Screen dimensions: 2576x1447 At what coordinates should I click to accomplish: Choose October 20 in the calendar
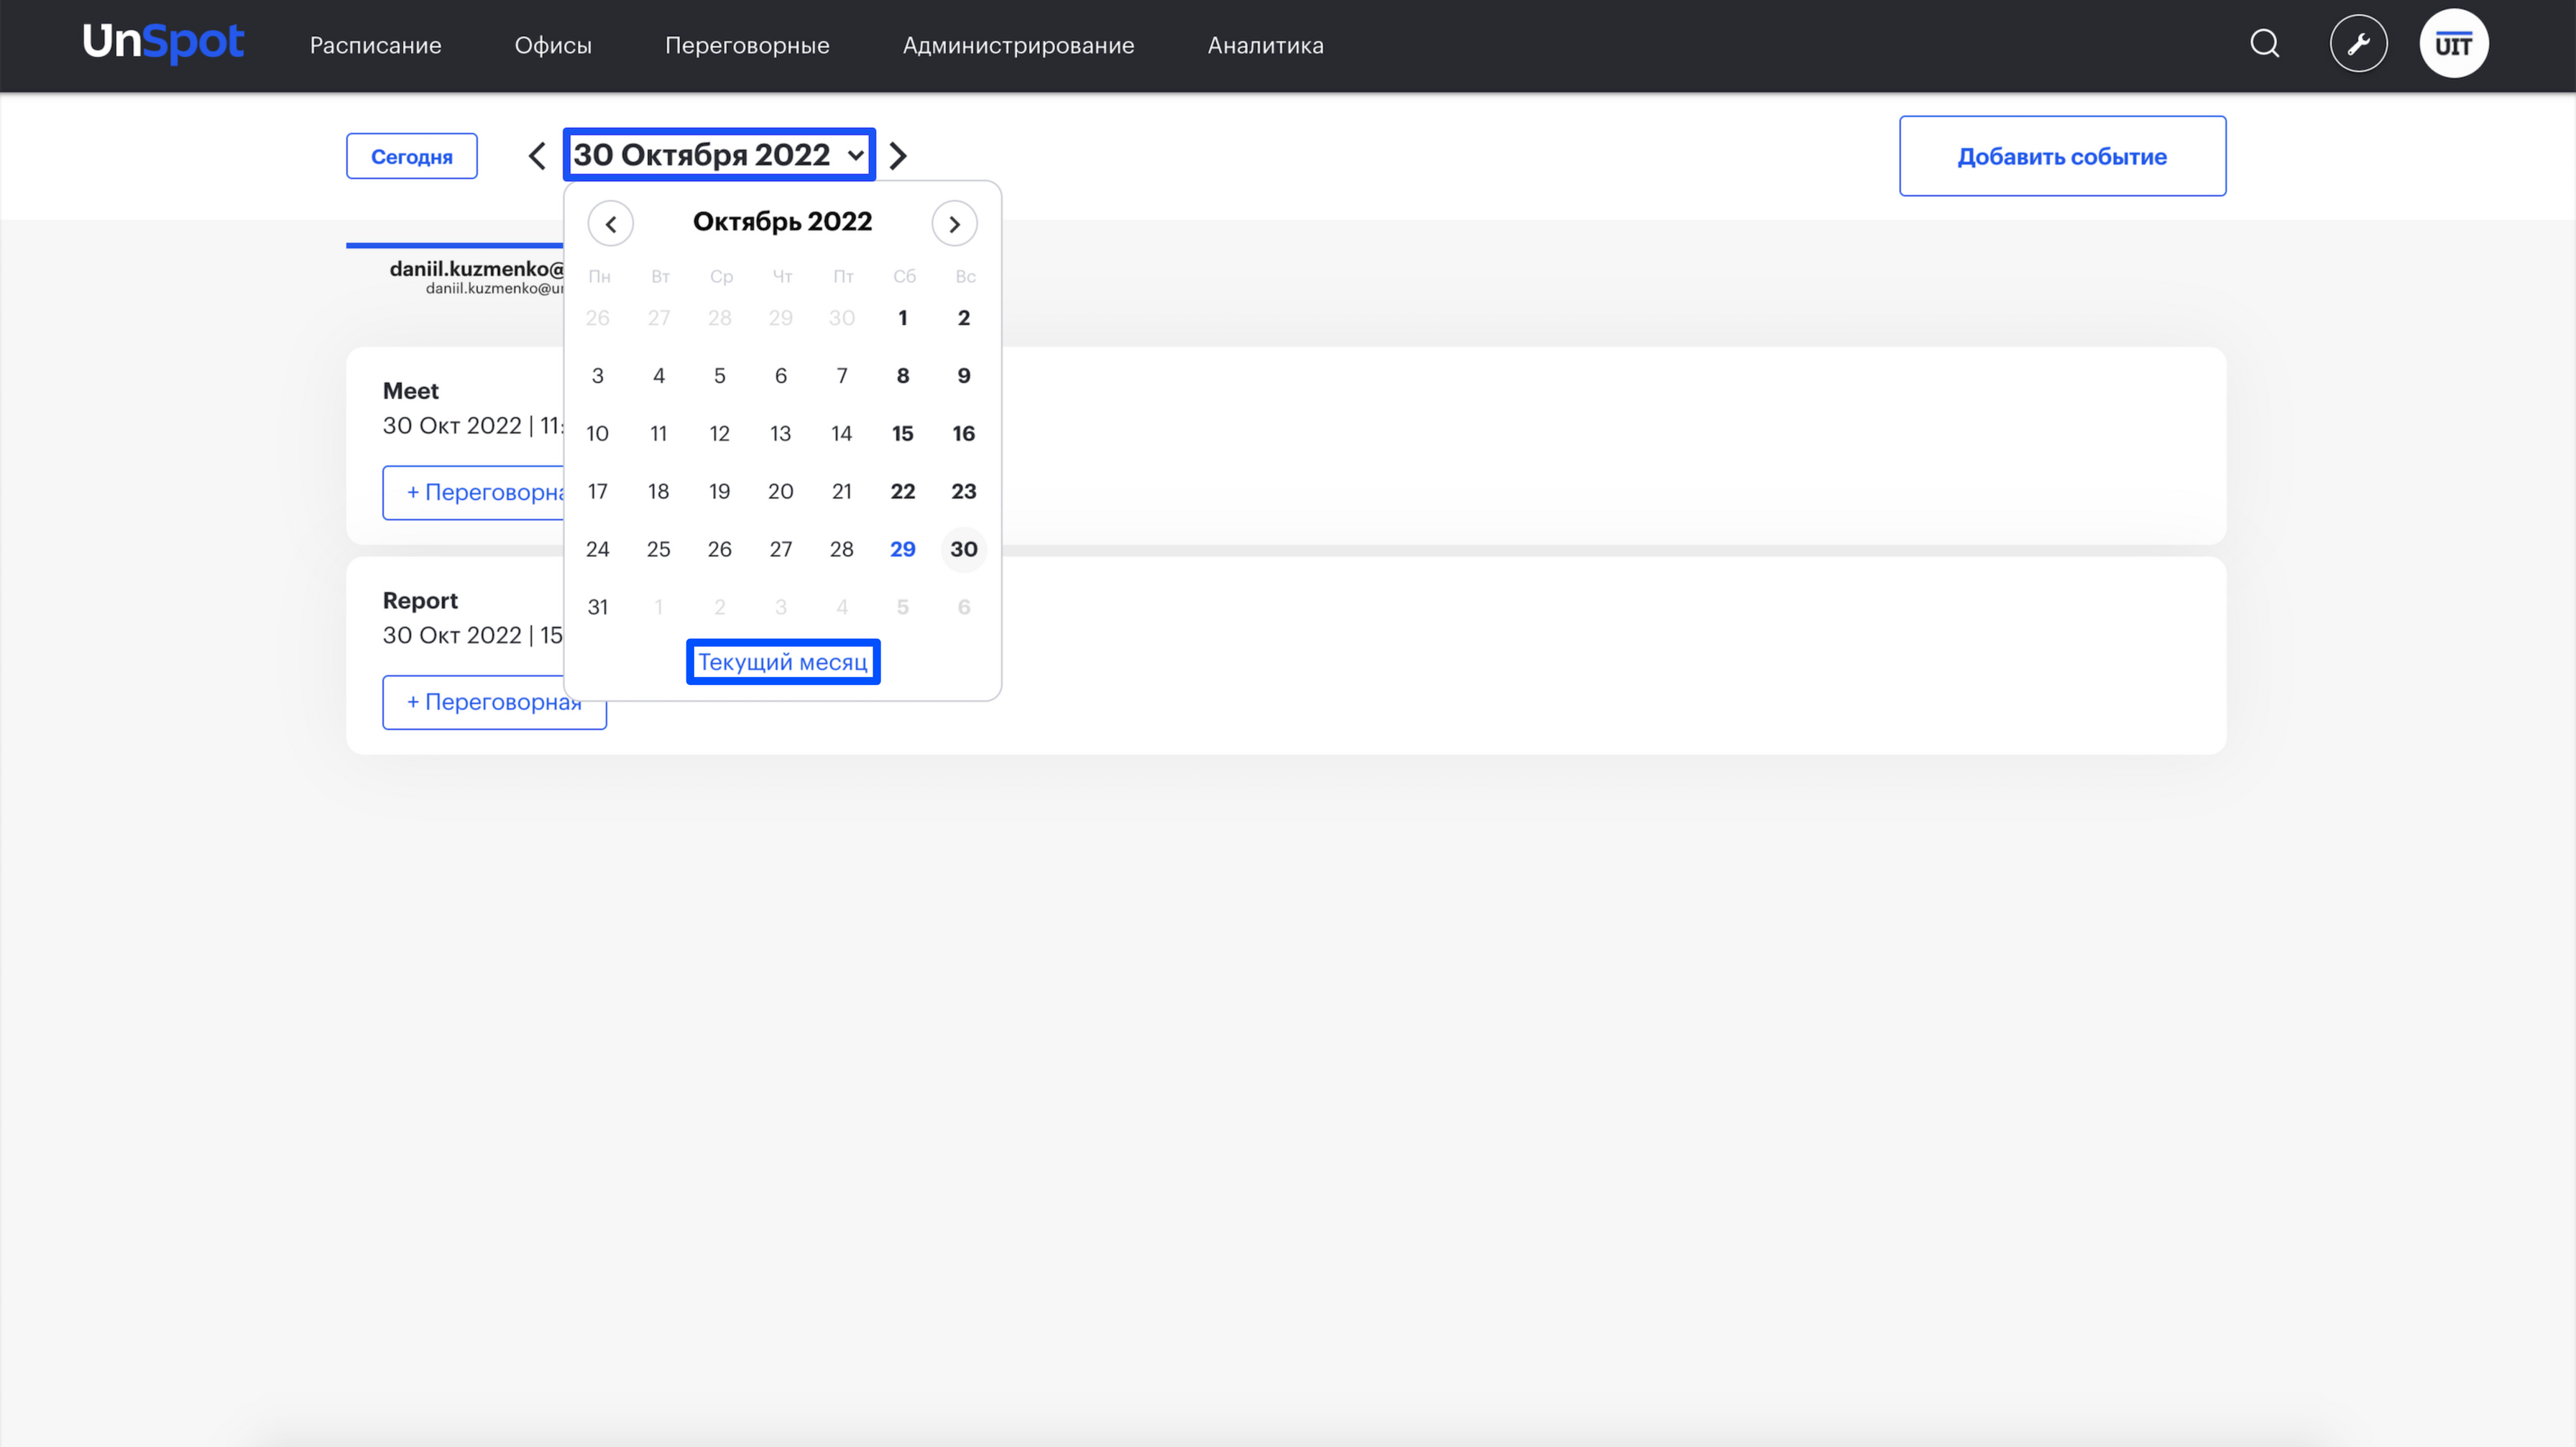coord(781,492)
